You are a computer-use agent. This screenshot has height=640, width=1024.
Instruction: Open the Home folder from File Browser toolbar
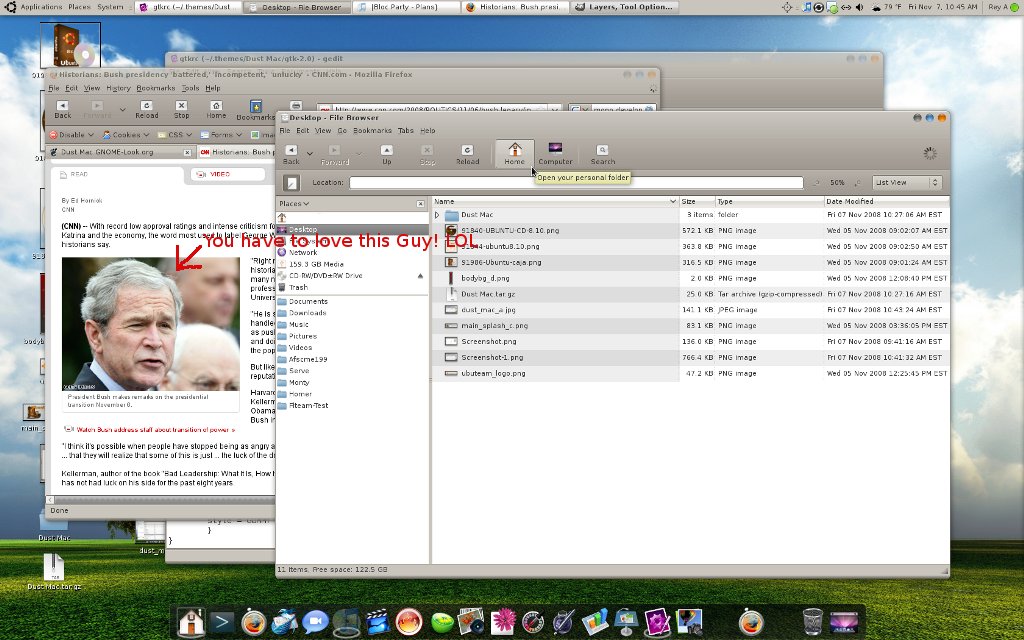[x=514, y=154]
